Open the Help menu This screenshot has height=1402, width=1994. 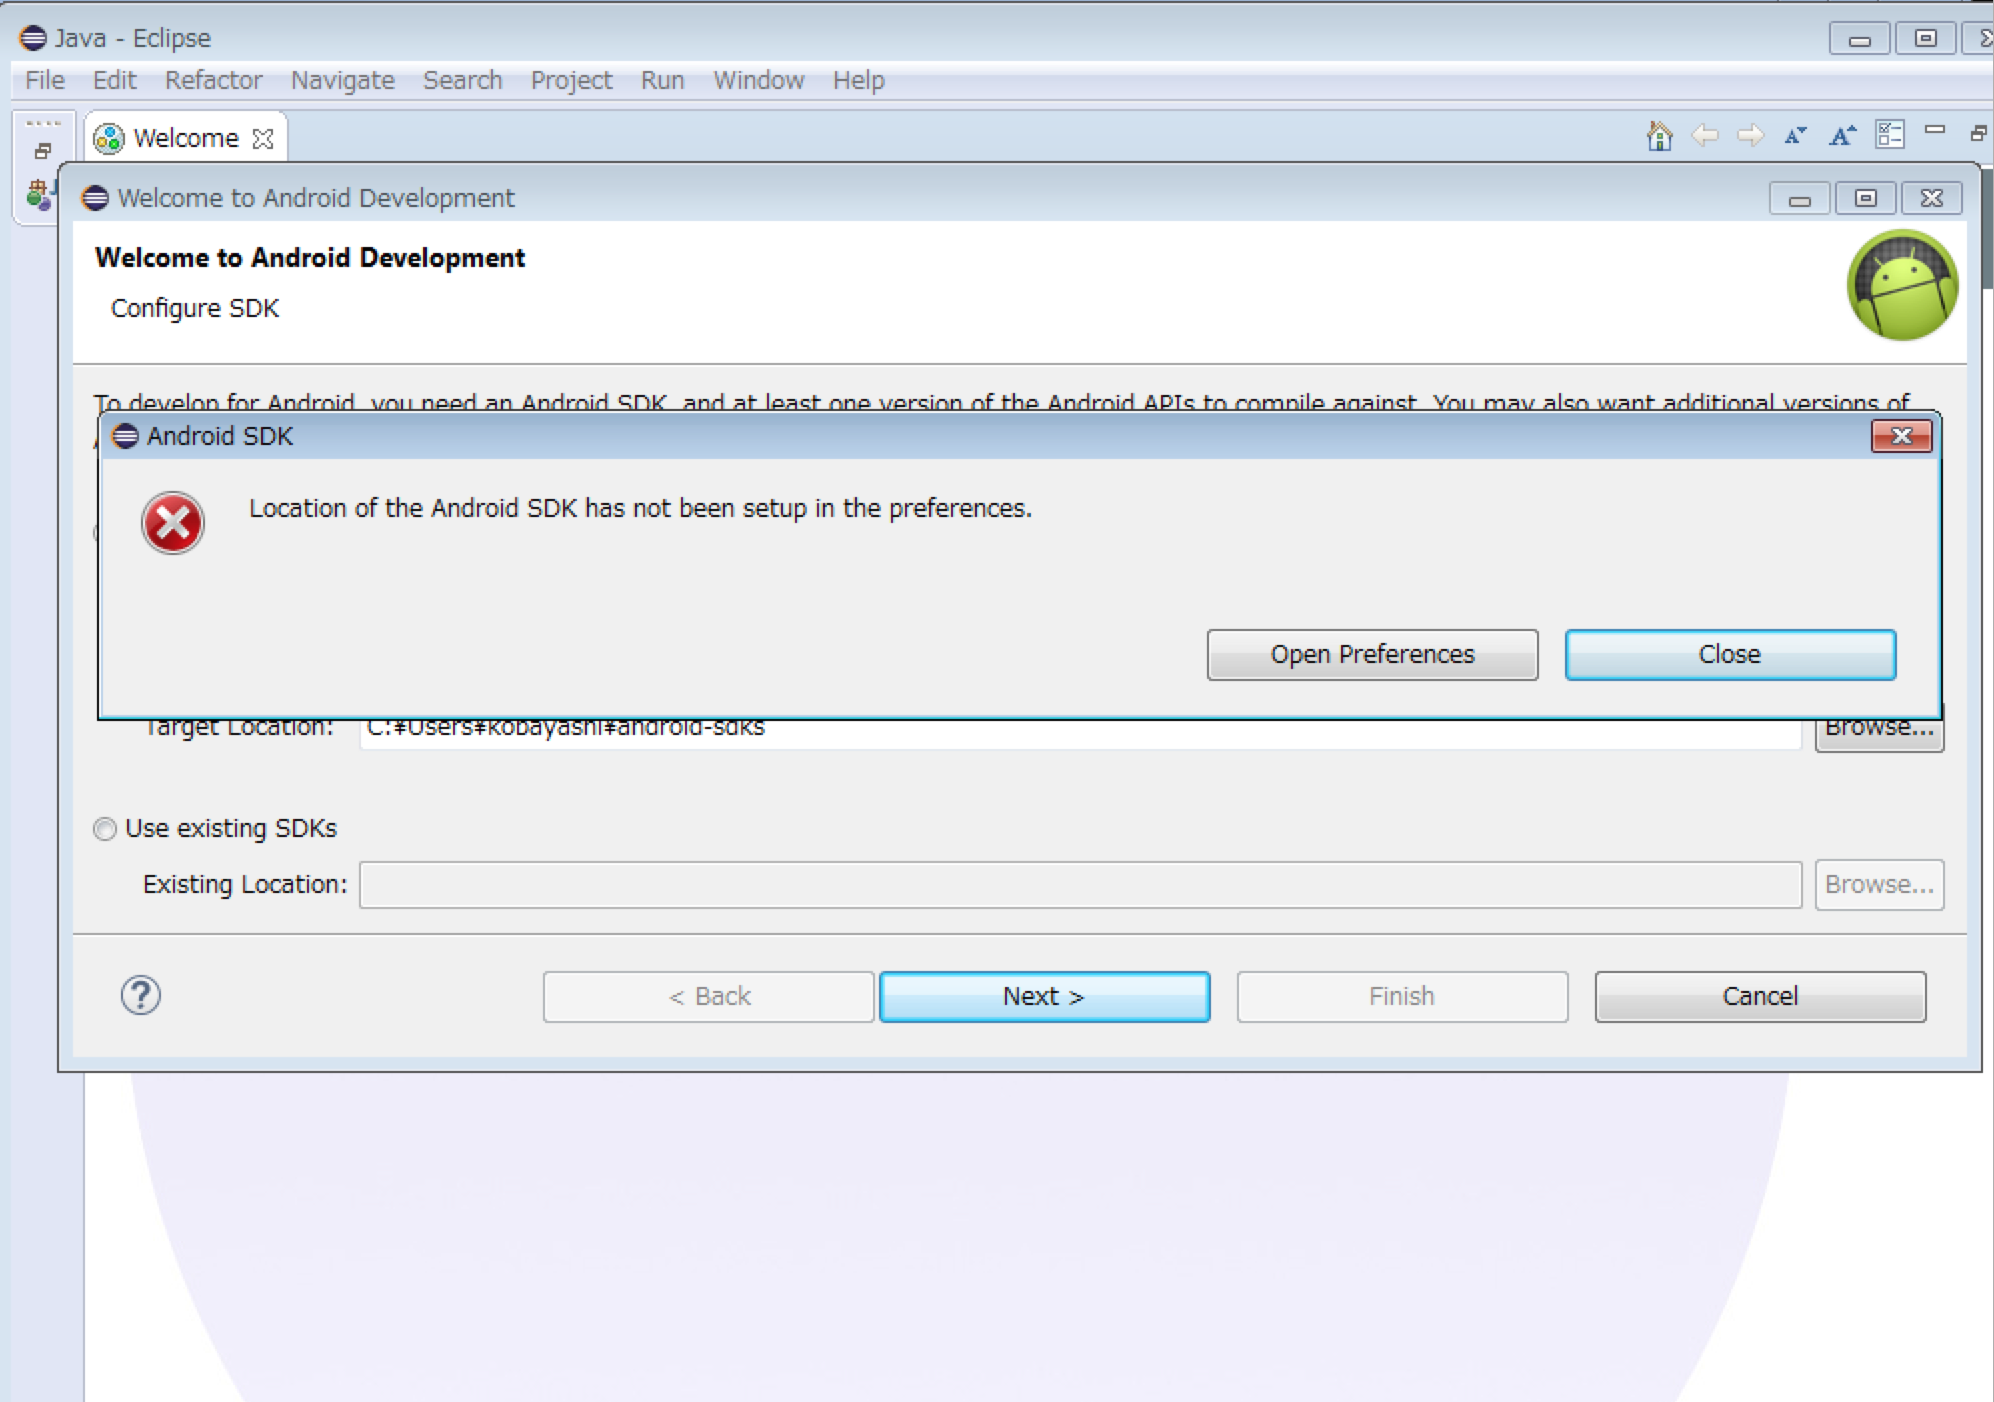point(858,80)
